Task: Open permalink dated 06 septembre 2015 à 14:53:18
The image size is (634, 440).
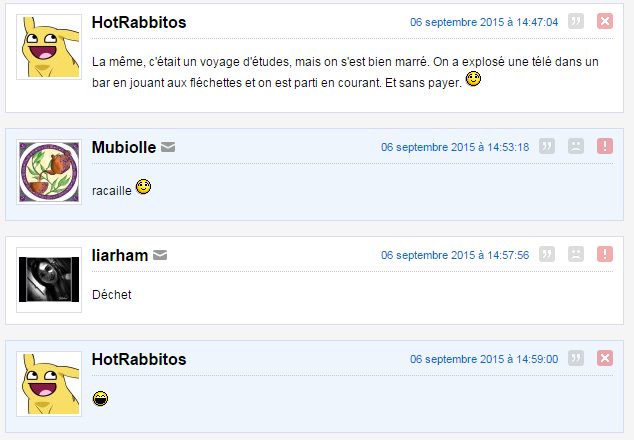Action: [455, 147]
